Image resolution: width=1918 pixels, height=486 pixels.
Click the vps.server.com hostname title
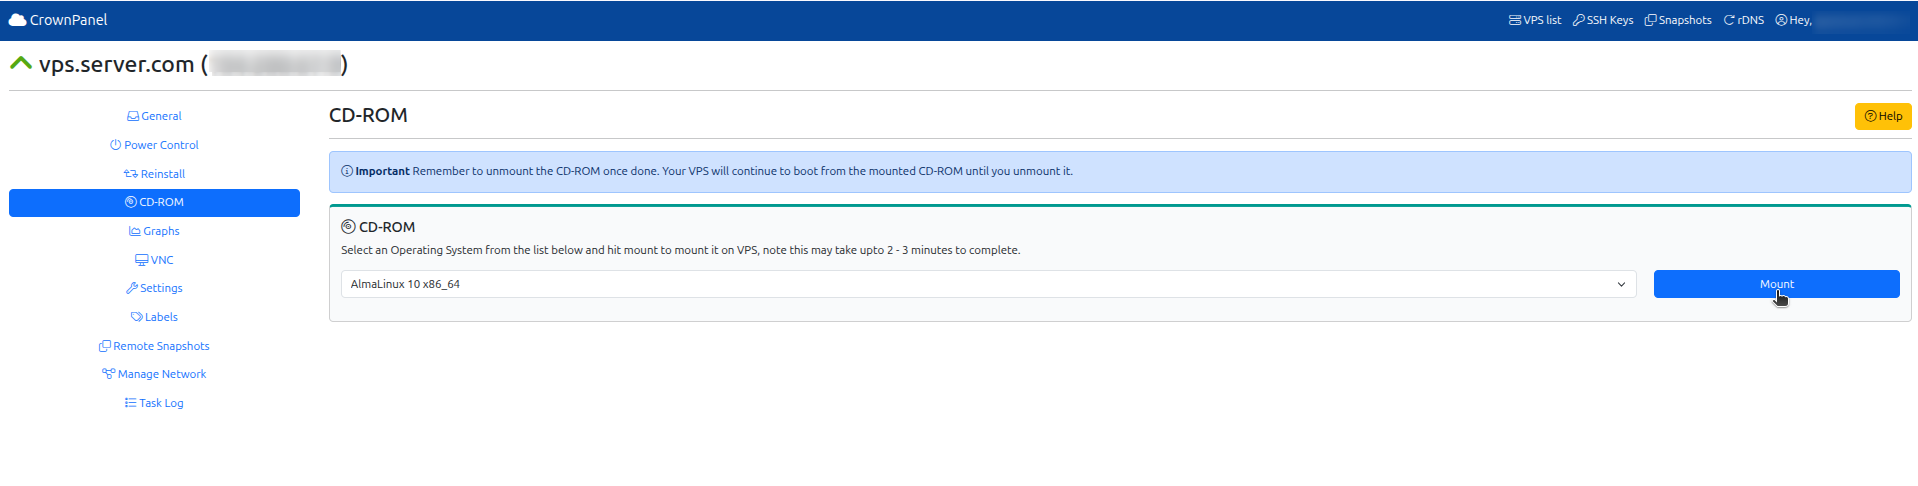[x=116, y=64]
